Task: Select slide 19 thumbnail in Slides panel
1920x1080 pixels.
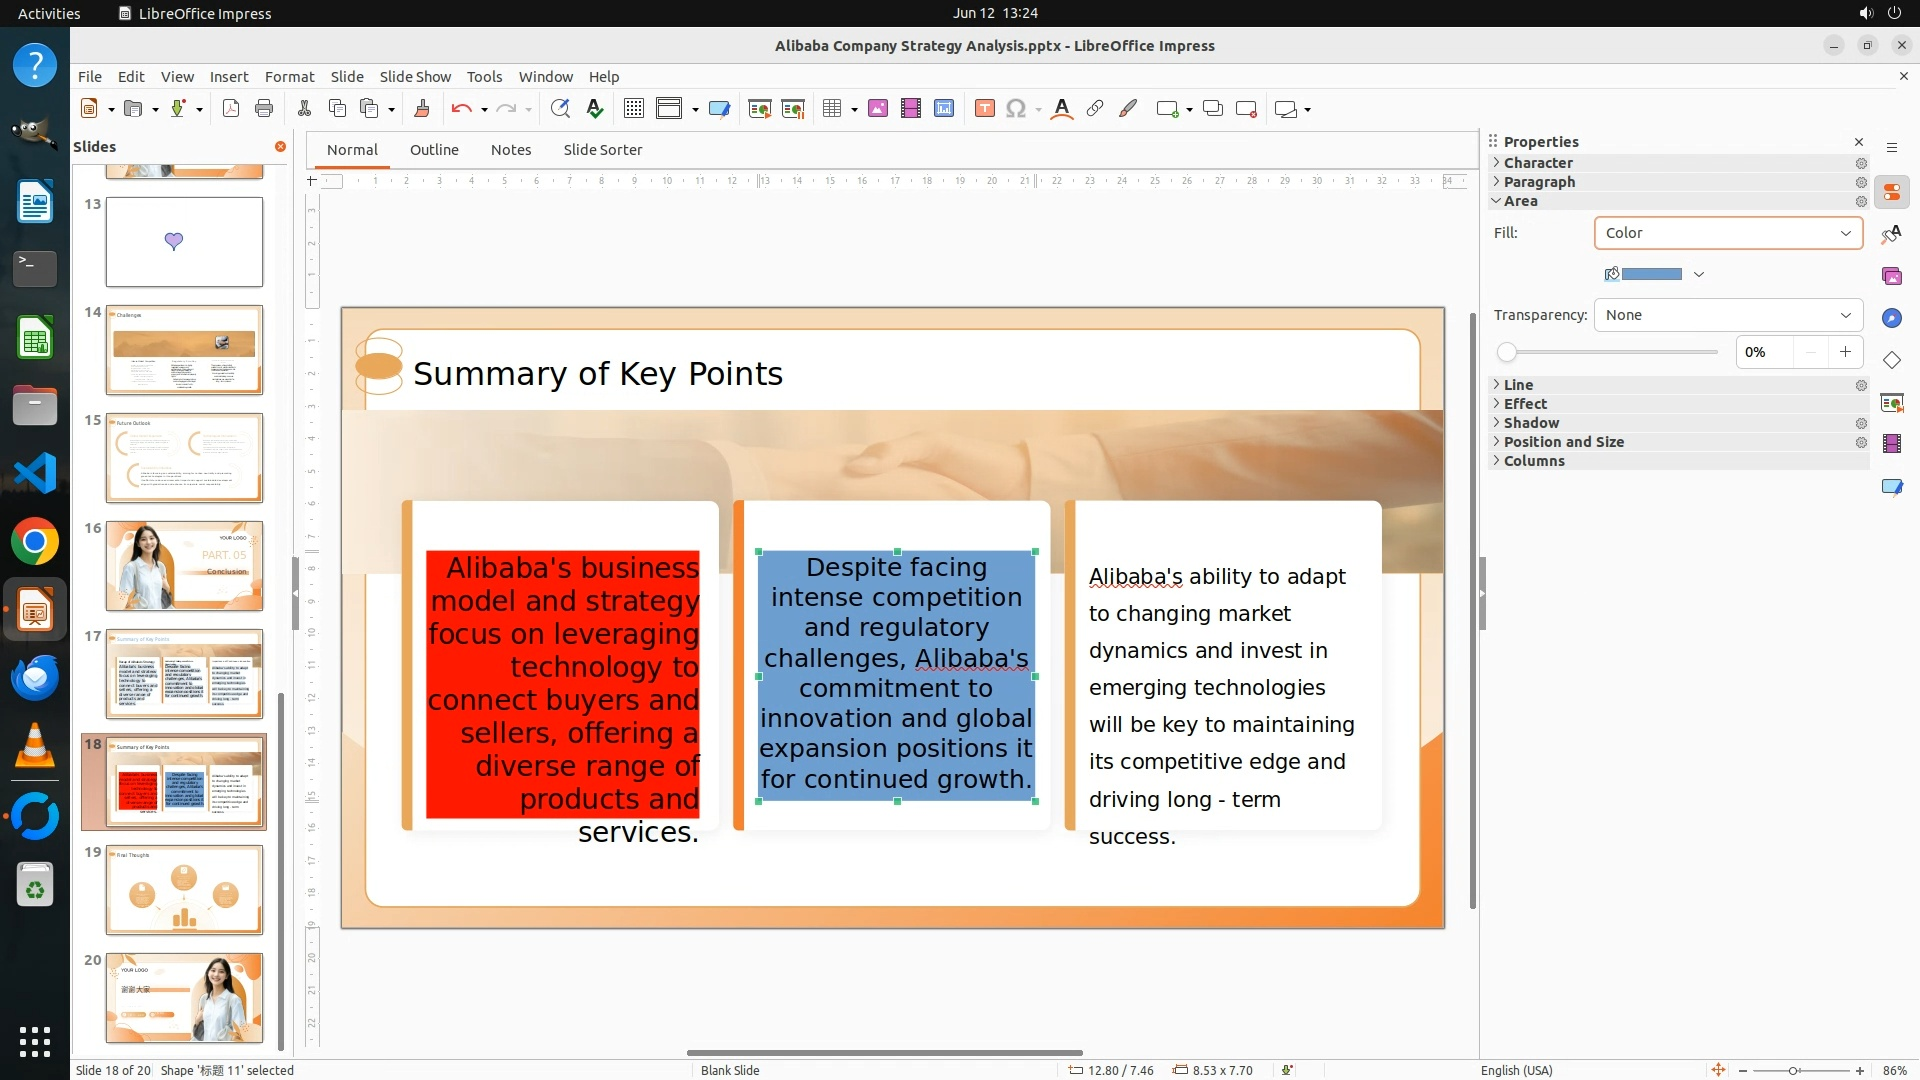Action: point(184,890)
